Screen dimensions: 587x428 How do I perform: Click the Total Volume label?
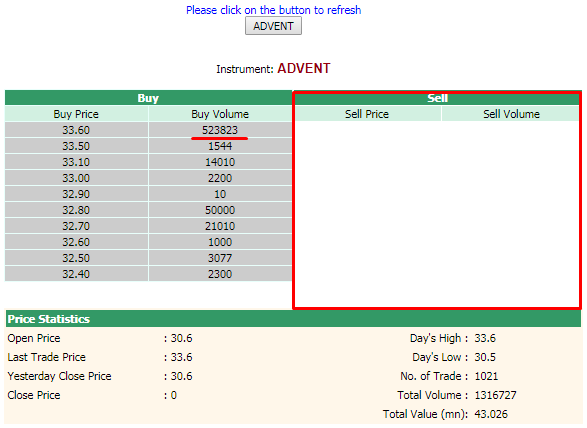(433, 395)
